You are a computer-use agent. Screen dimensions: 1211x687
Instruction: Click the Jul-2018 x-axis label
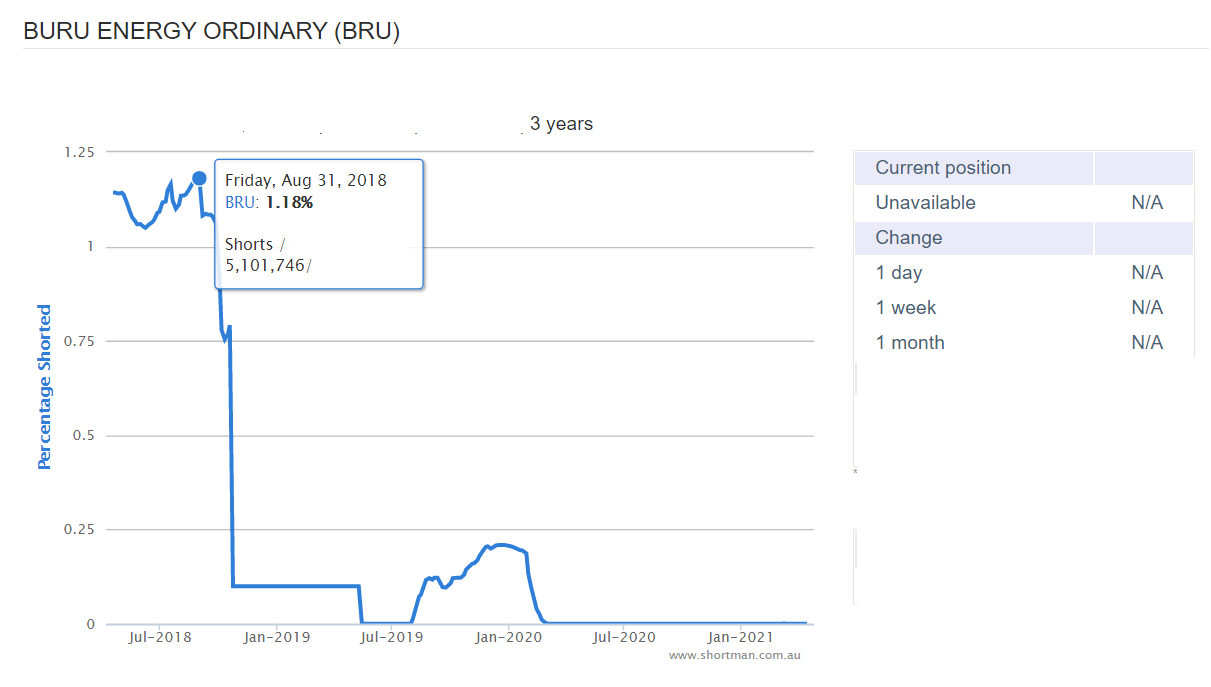click(x=160, y=637)
